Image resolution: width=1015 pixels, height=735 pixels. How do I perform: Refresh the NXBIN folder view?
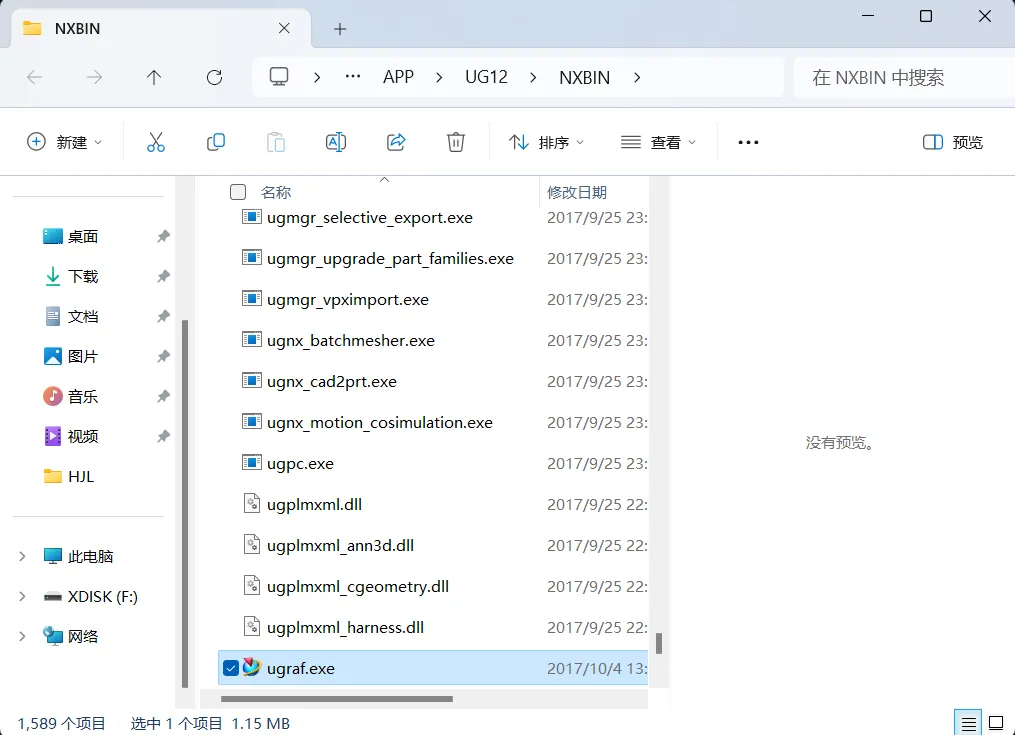(x=214, y=78)
